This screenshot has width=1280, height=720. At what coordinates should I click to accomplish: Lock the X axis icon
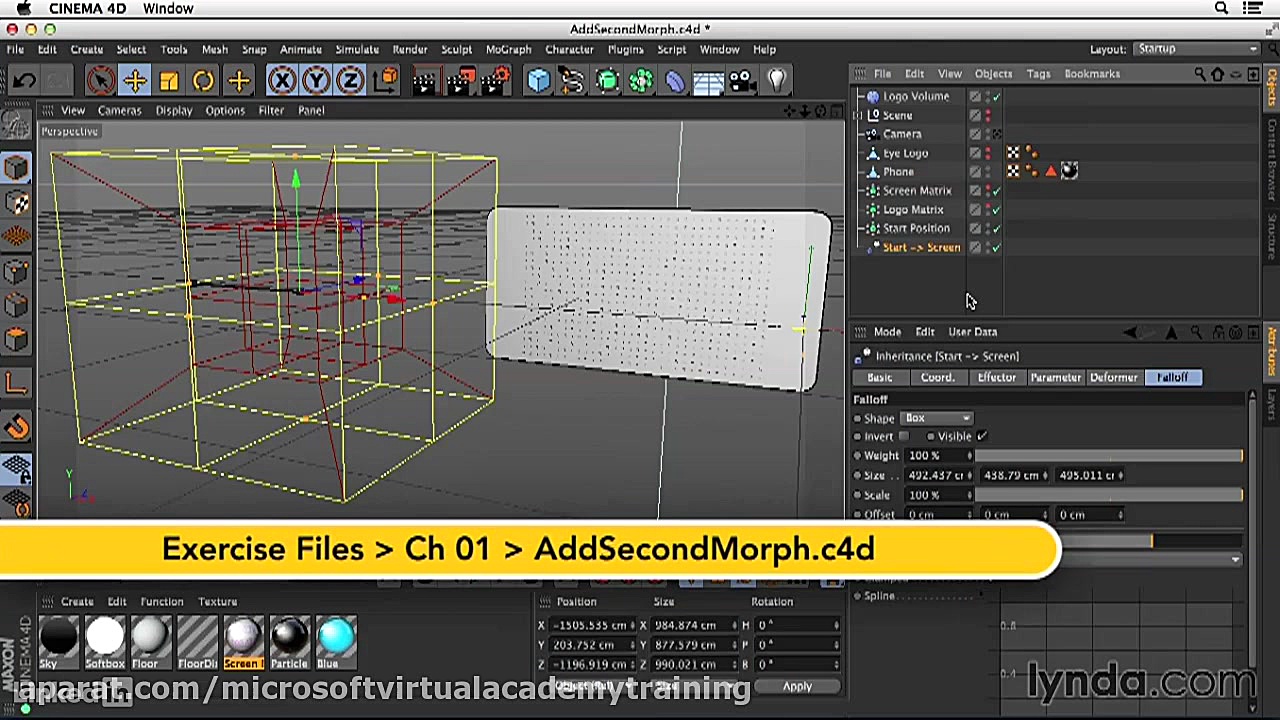pyautogui.click(x=283, y=80)
